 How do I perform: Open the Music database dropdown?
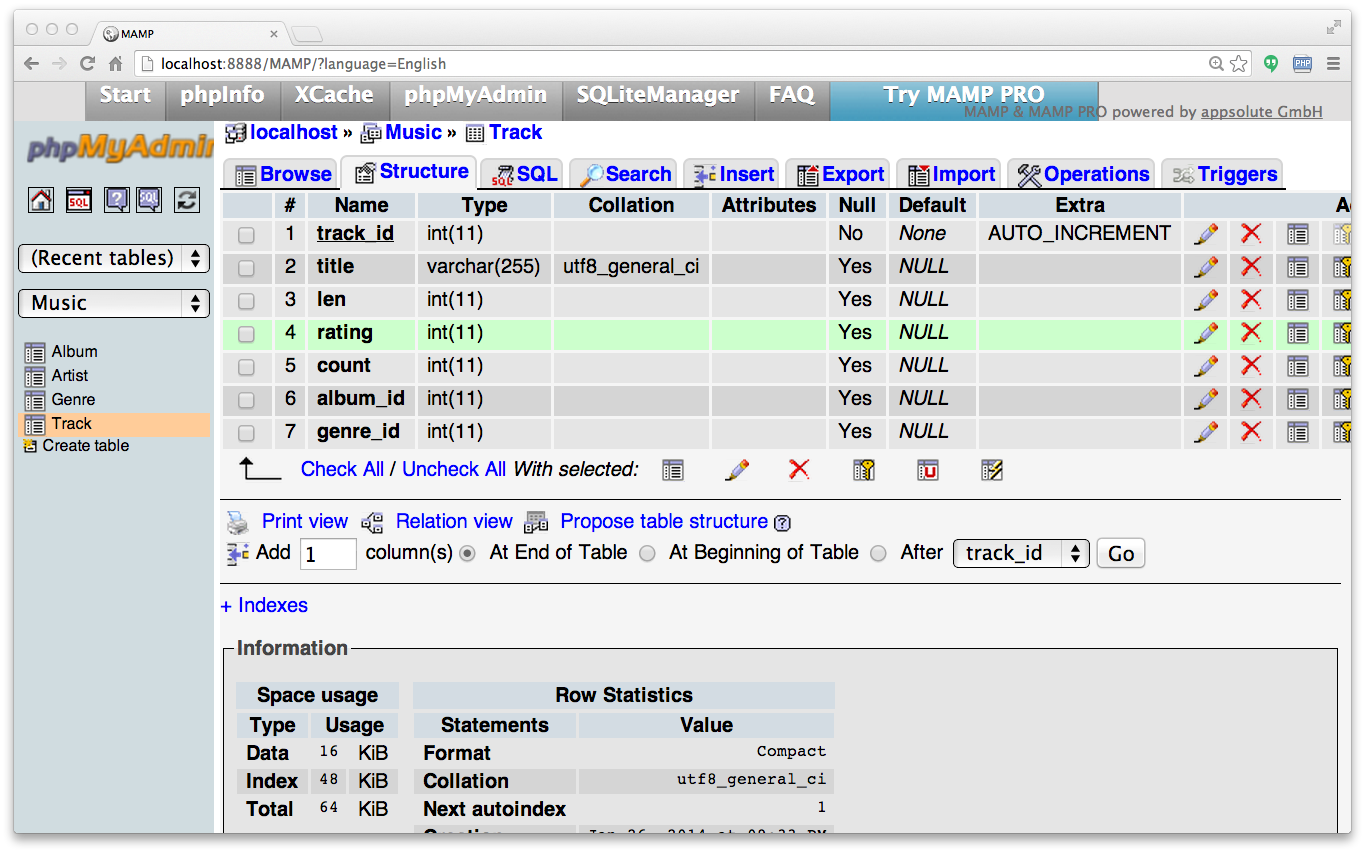point(113,303)
